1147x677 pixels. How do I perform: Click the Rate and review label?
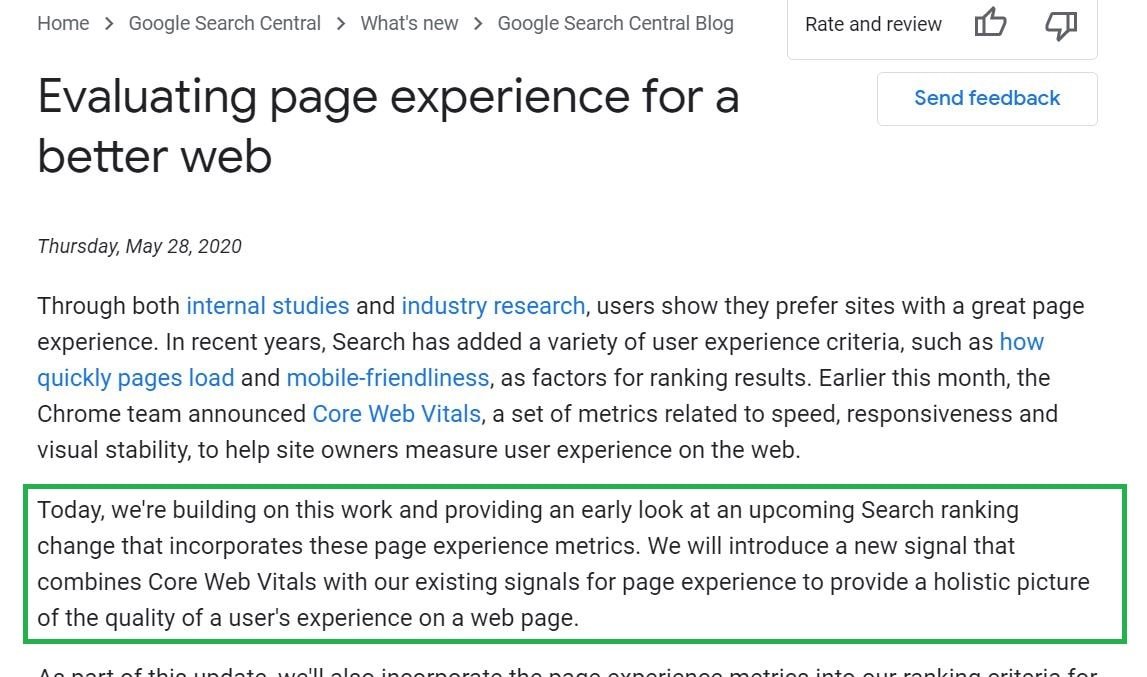click(873, 24)
